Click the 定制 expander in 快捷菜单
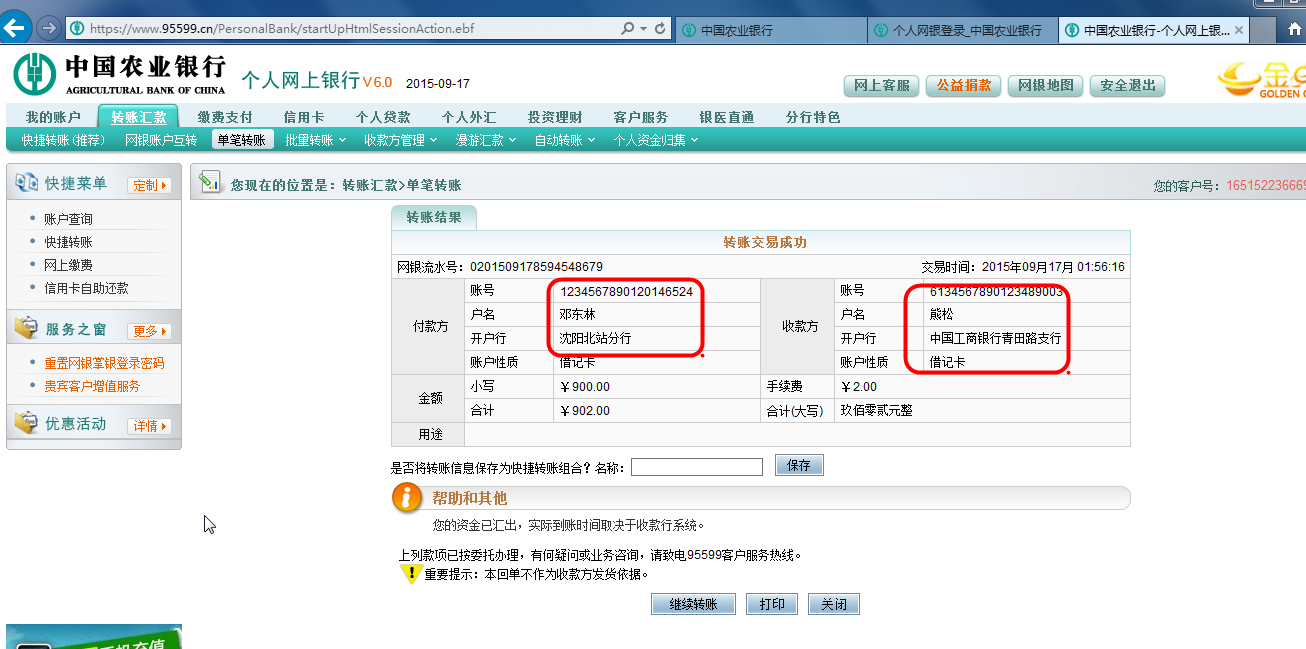This screenshot has height=649, width=1306. coord(149,185)
